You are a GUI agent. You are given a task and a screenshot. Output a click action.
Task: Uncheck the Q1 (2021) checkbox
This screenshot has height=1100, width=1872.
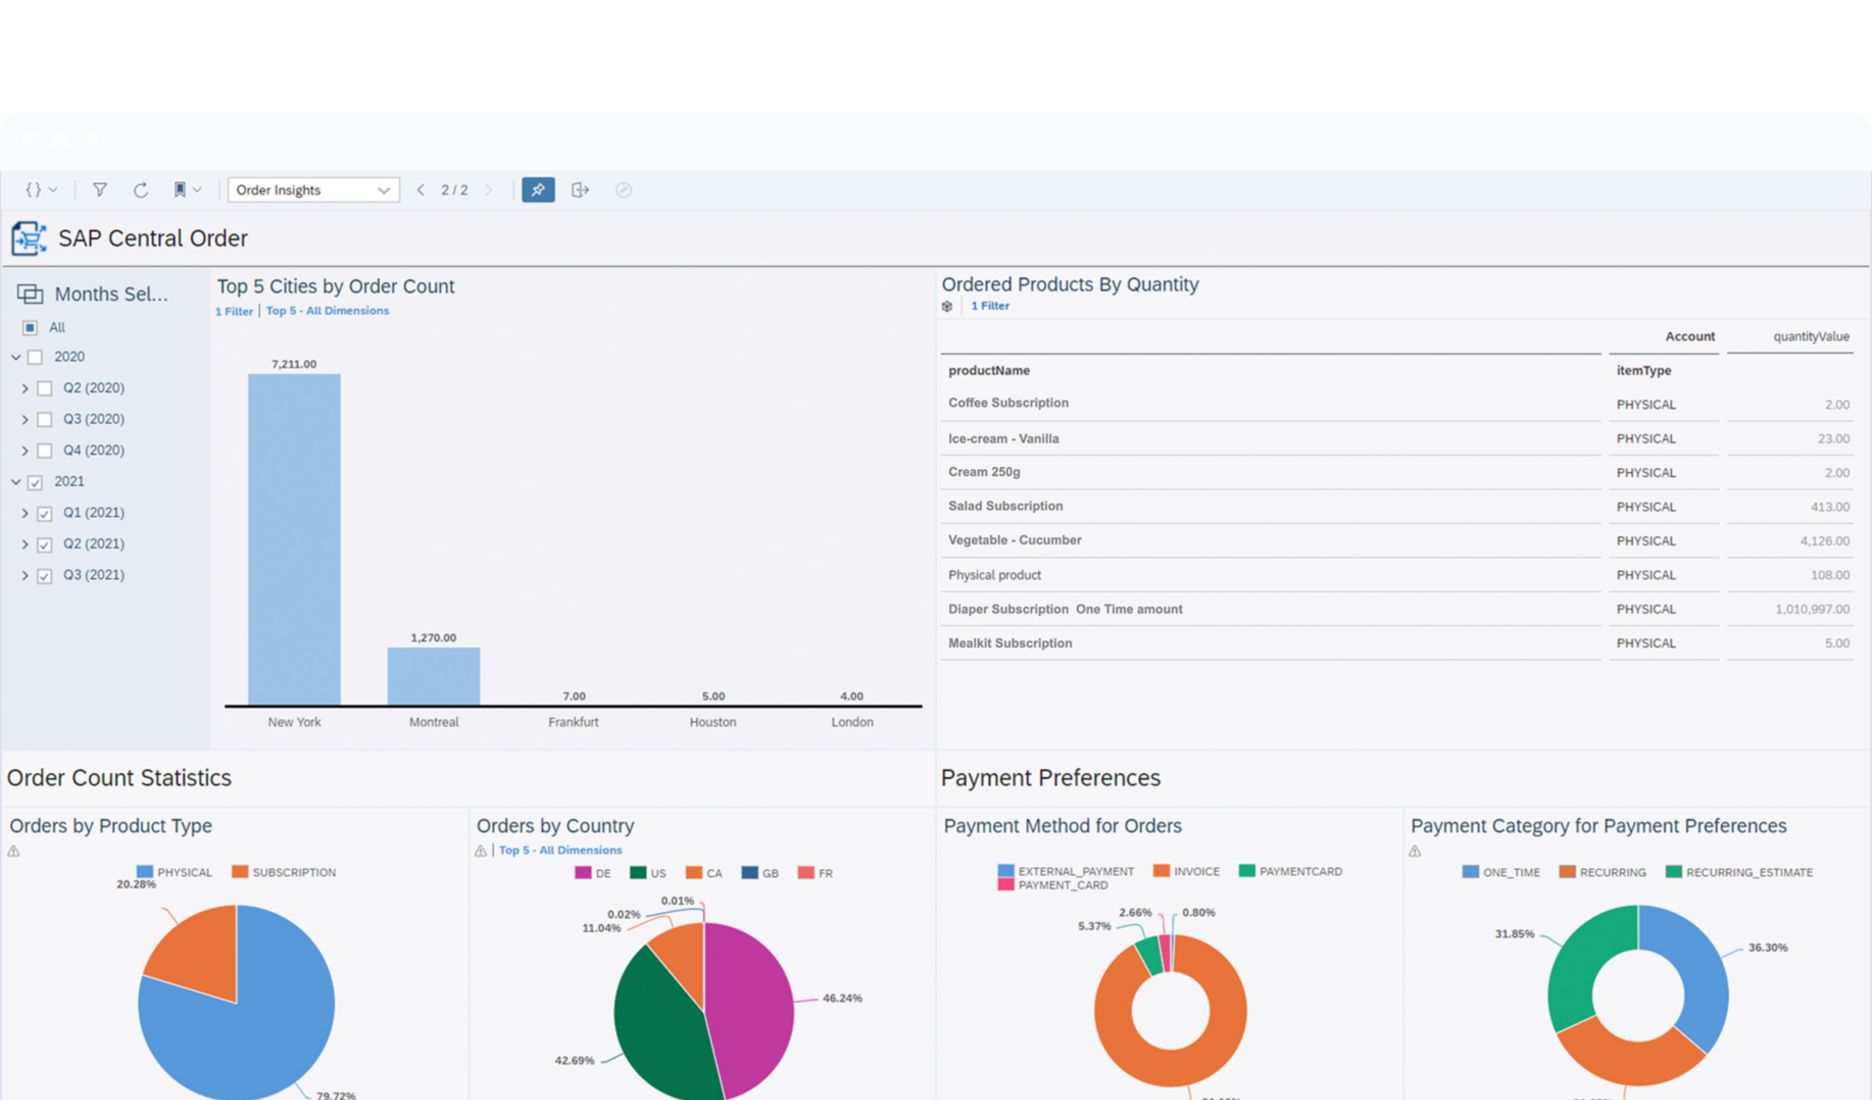pos(45,513)
